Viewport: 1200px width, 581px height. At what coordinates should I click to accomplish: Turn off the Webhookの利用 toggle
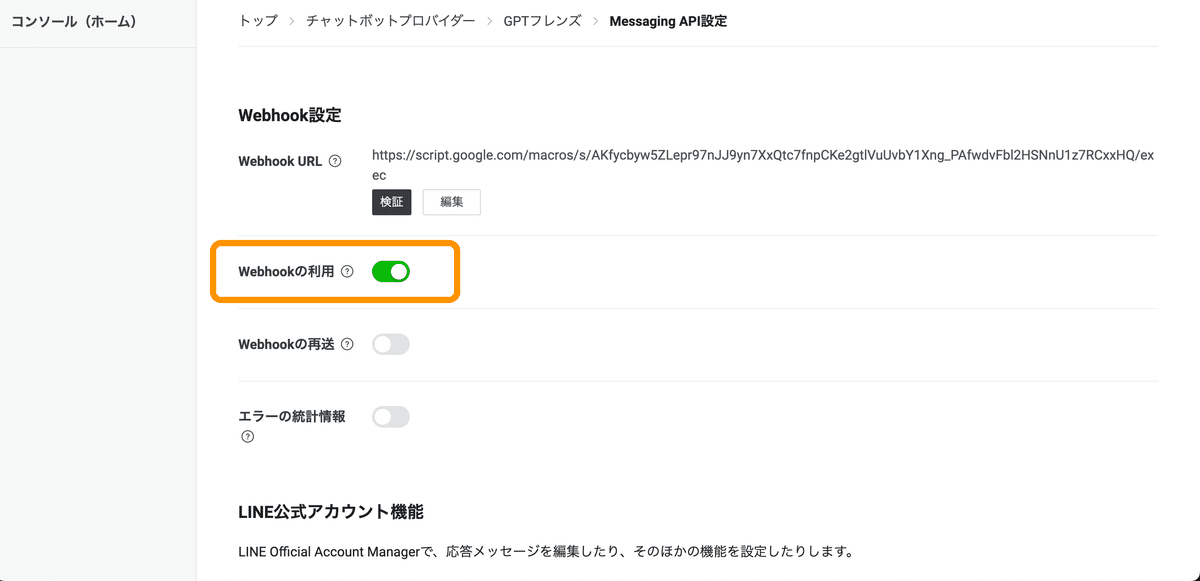(x=391, y=271)
